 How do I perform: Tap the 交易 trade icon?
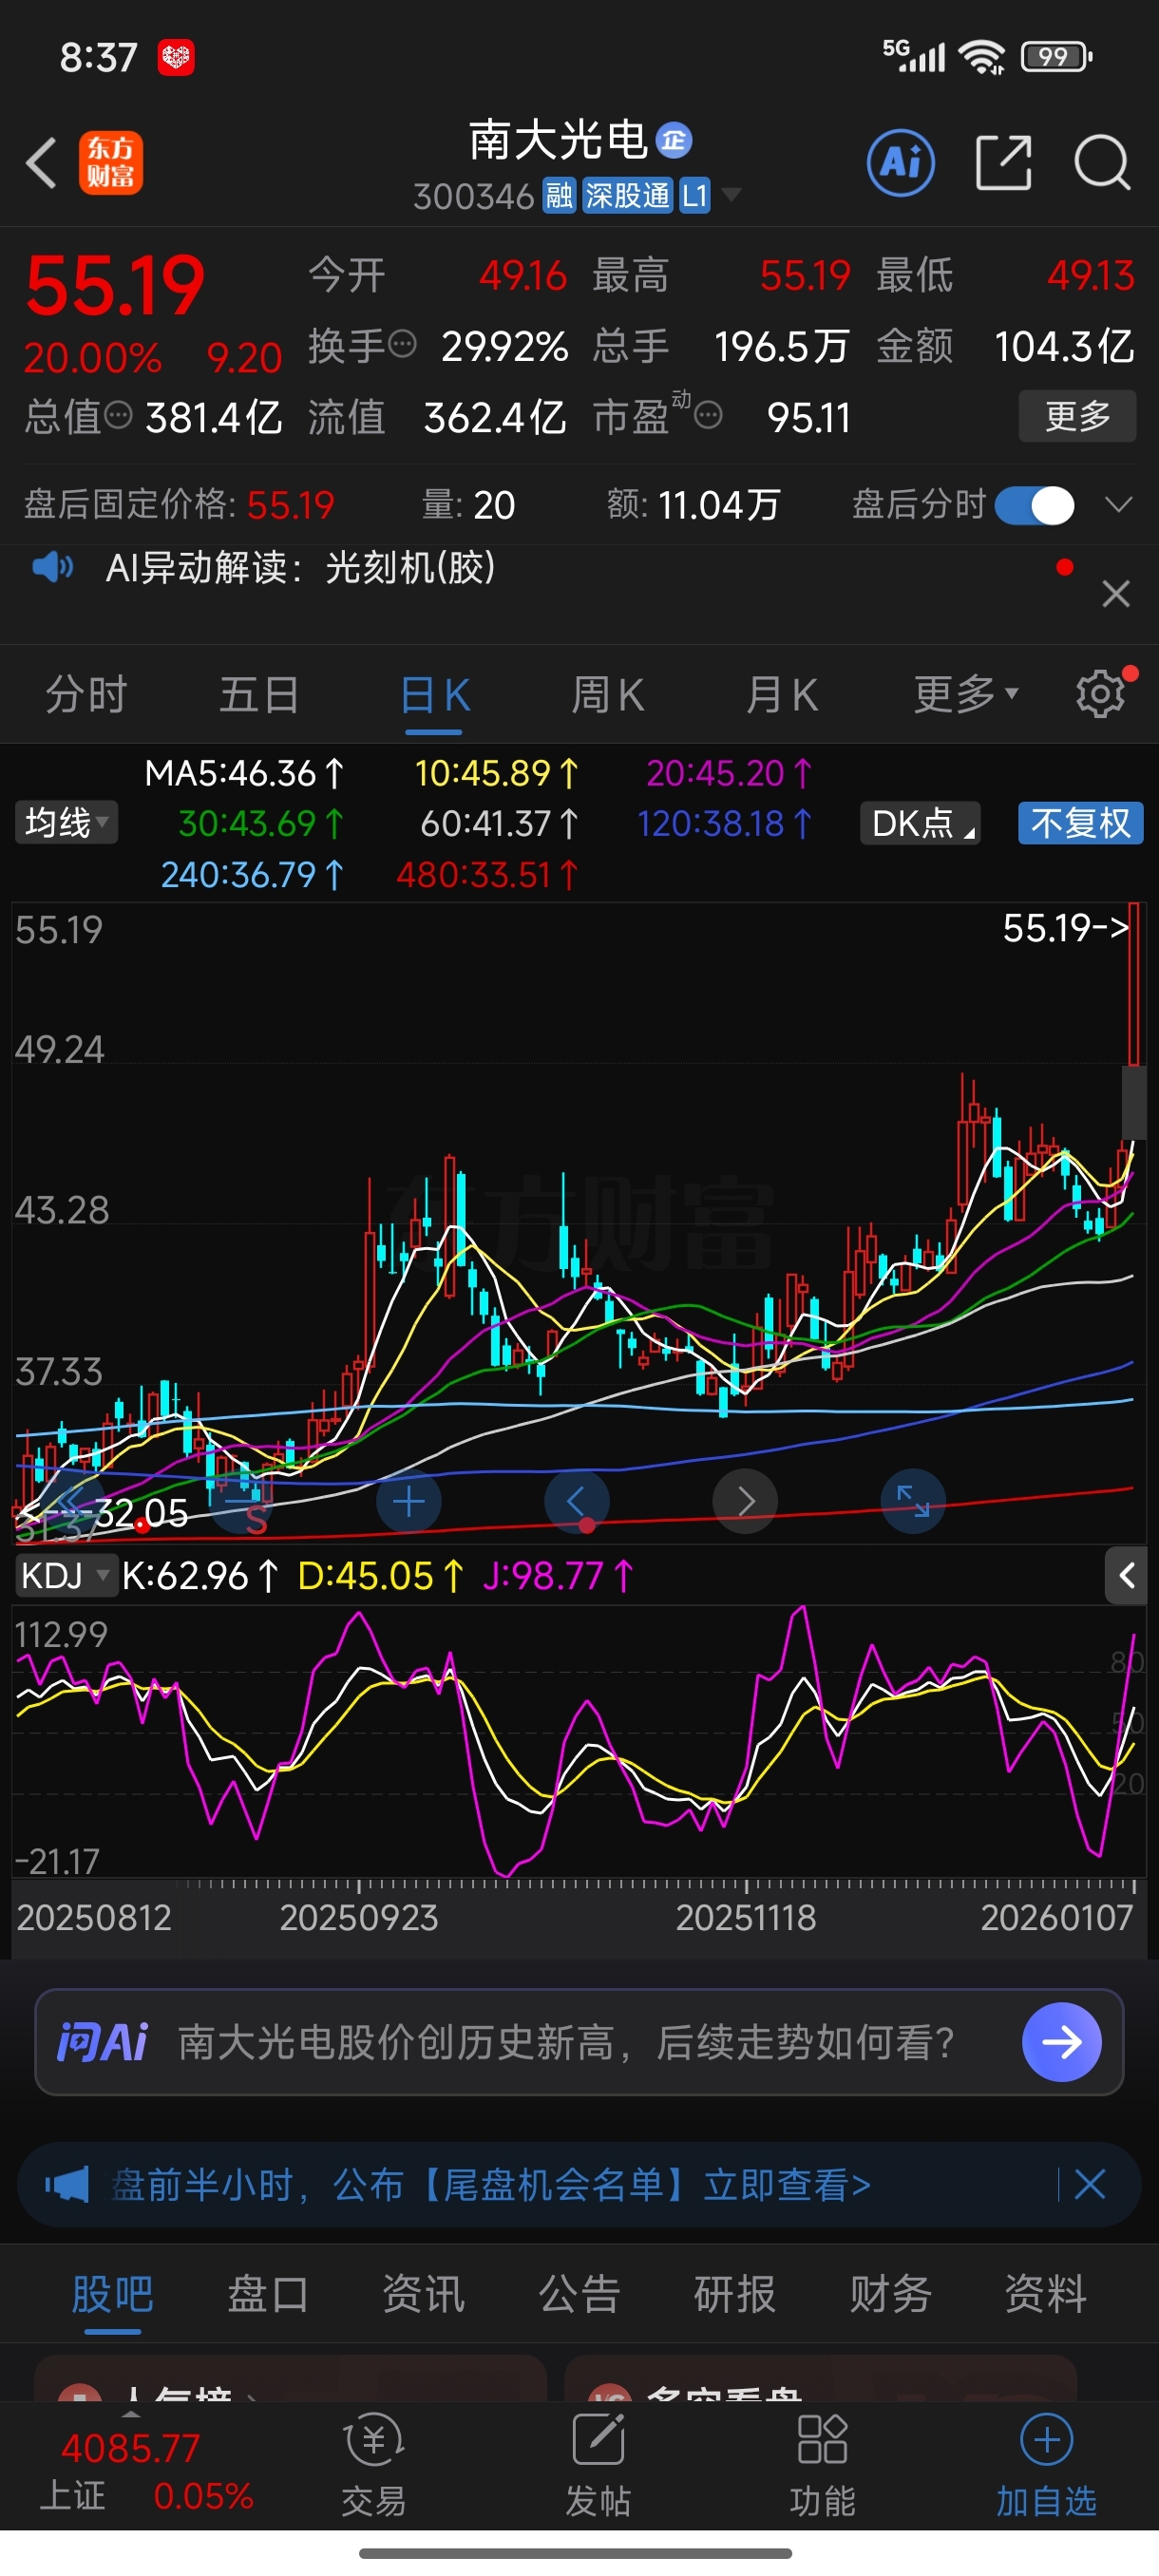[374, 2466]
